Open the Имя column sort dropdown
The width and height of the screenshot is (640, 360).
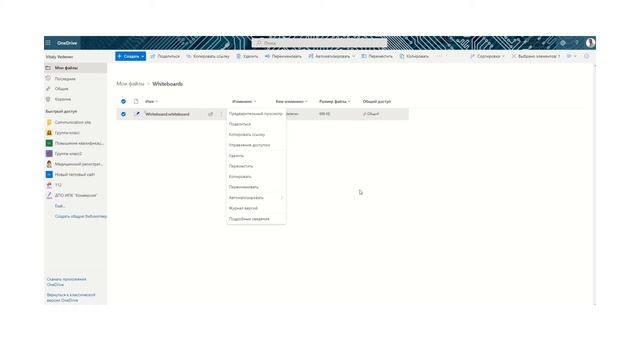pos(151,101)
